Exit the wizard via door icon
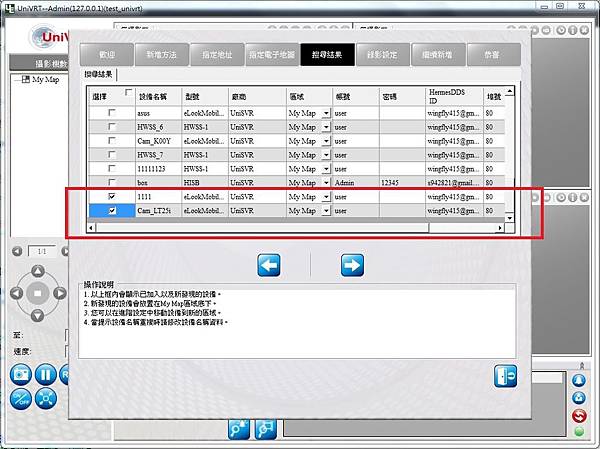600x449 pixels. [x=505, y=376]
